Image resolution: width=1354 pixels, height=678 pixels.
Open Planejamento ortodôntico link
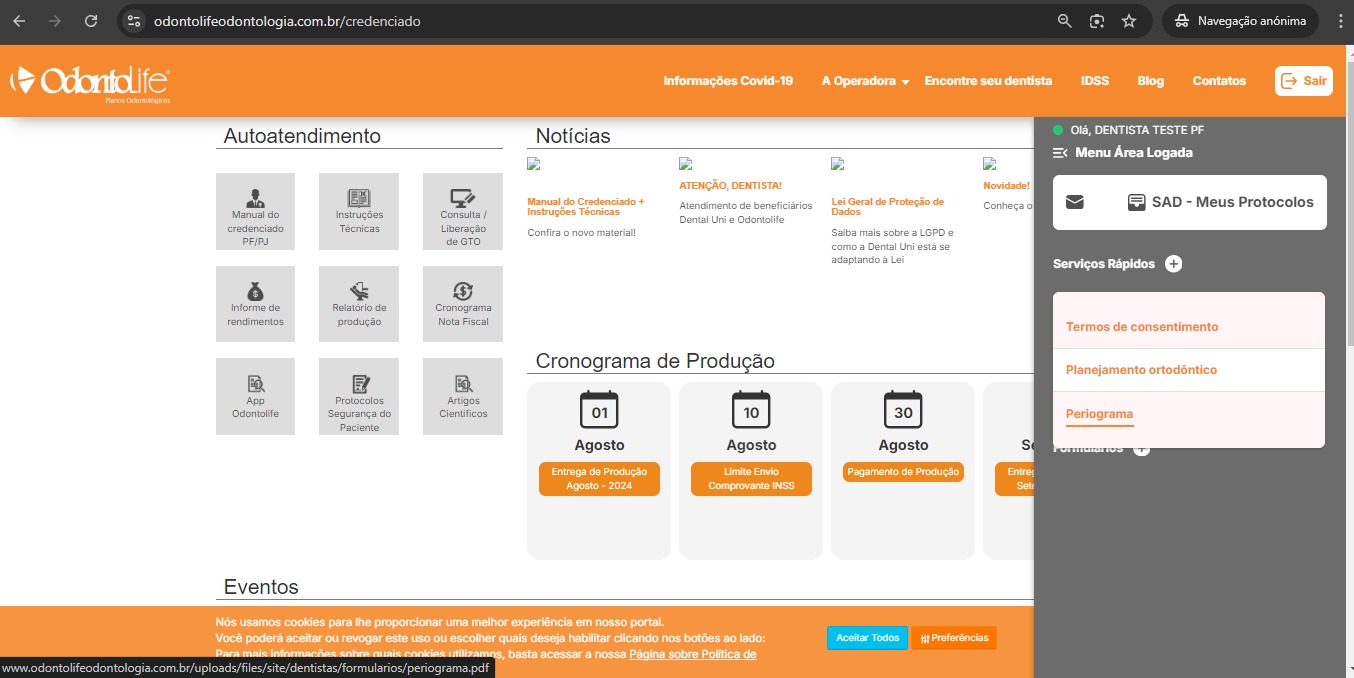[x=1141, y=370]
